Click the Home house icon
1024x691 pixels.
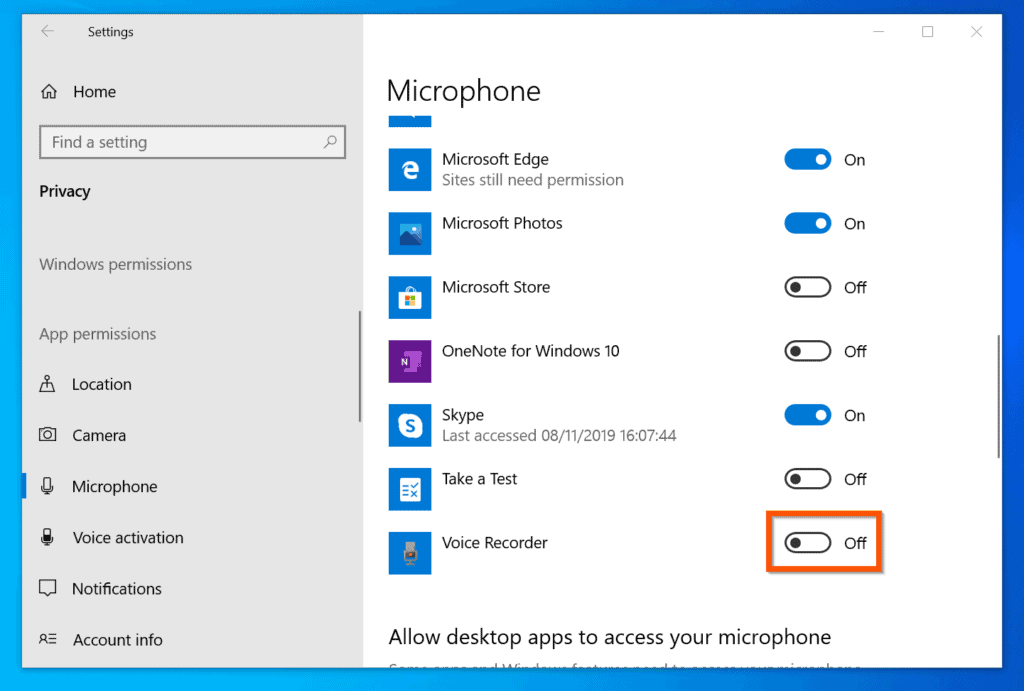point(49,91)
